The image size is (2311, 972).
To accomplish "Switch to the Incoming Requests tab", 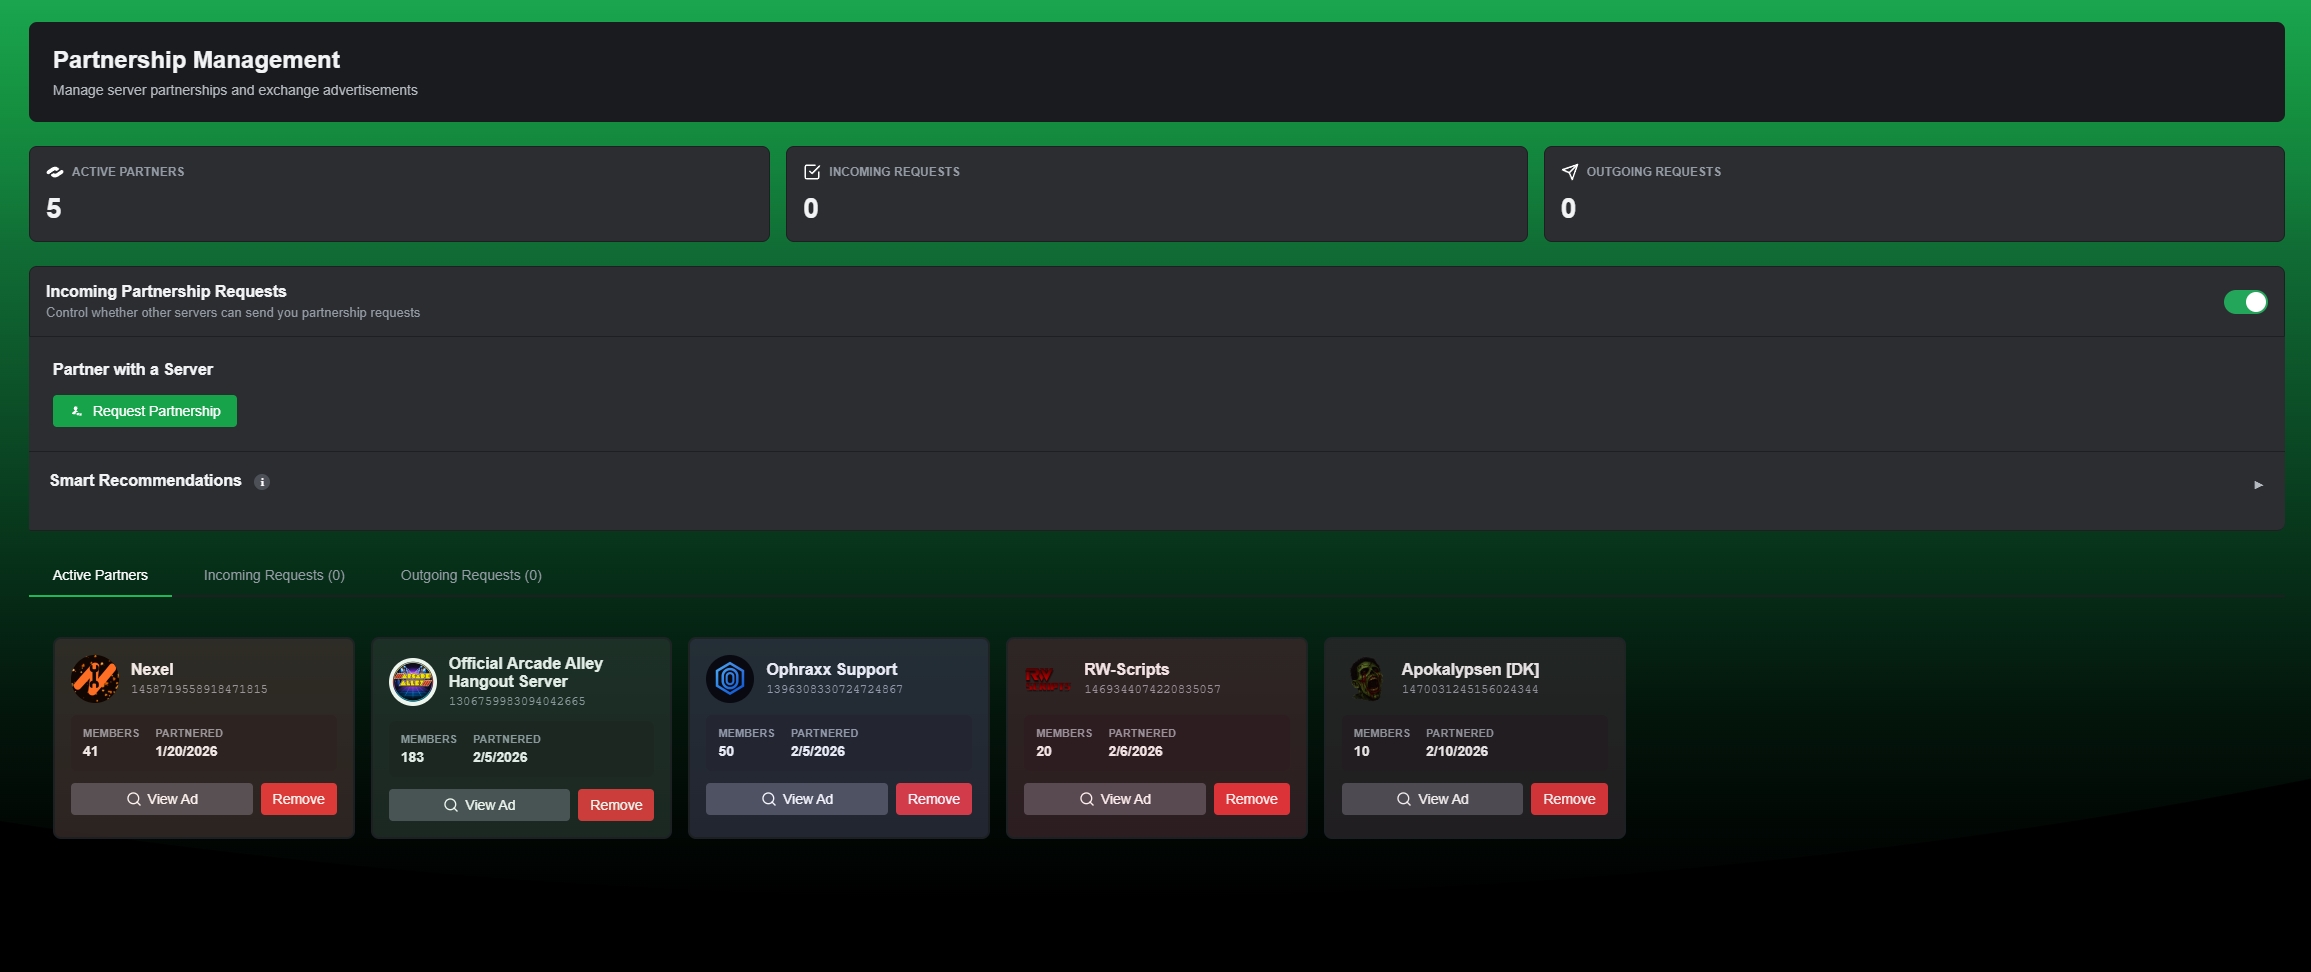I will click(273, 575).
